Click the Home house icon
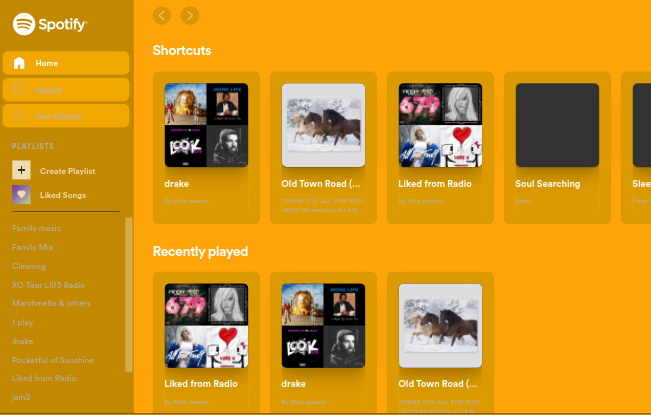Image resolution: width=651 pixels, height=415 pixels. [x=19, y=63]
